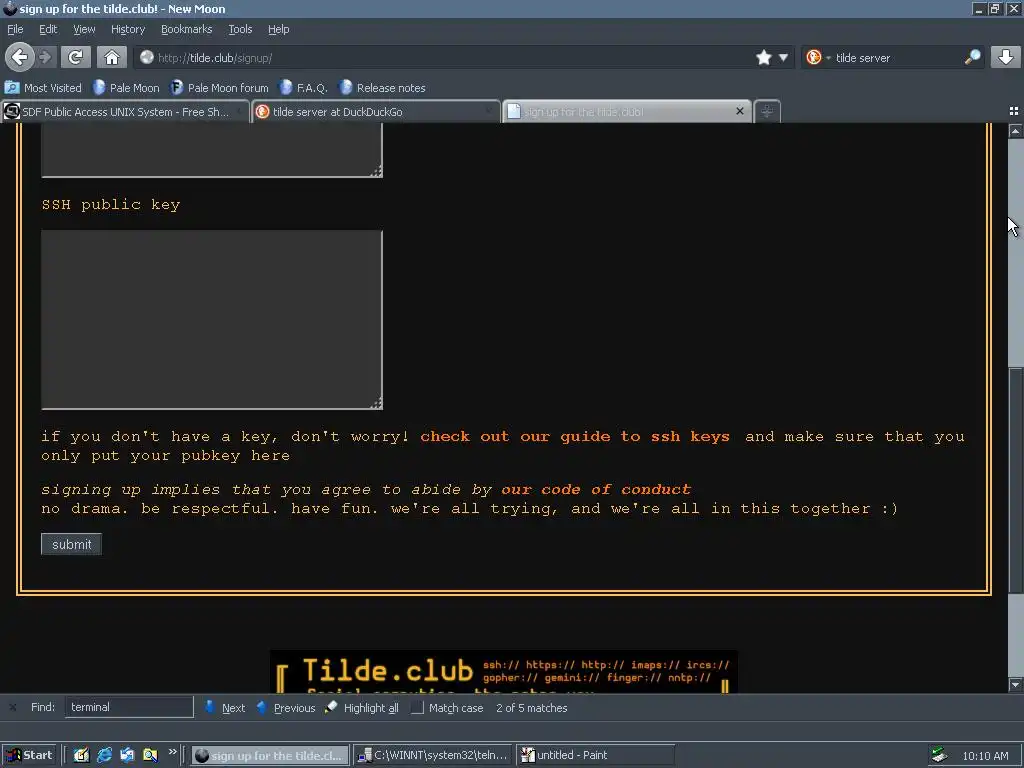Click the Forward arrow button

[x=45, y=57]
